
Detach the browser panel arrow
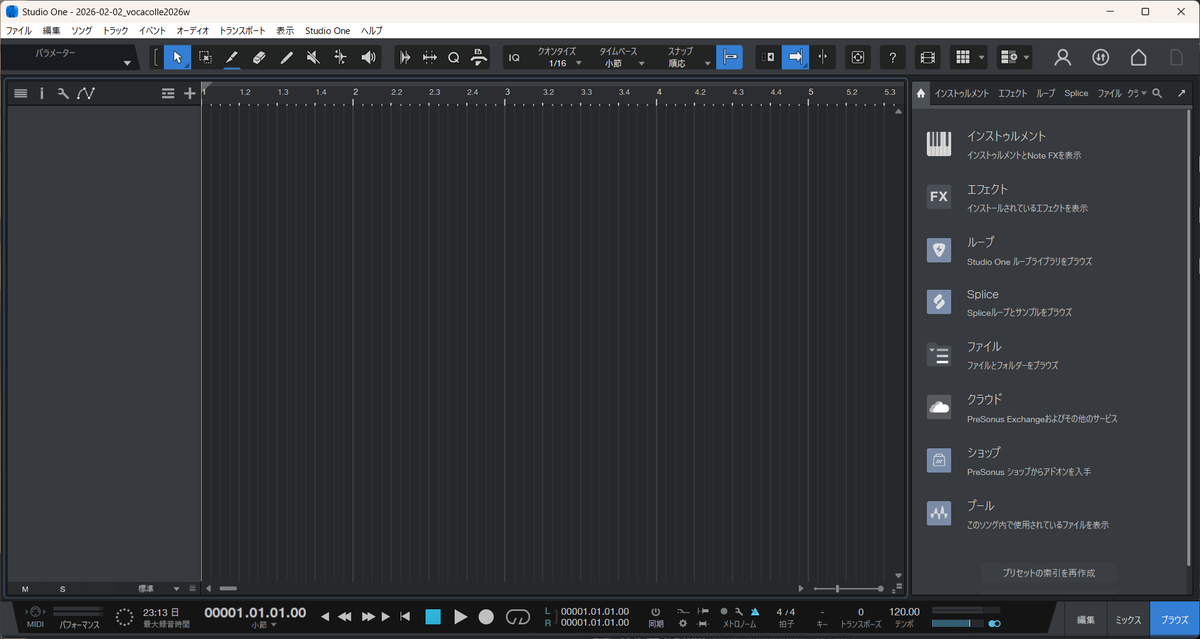pos(1181,93)
